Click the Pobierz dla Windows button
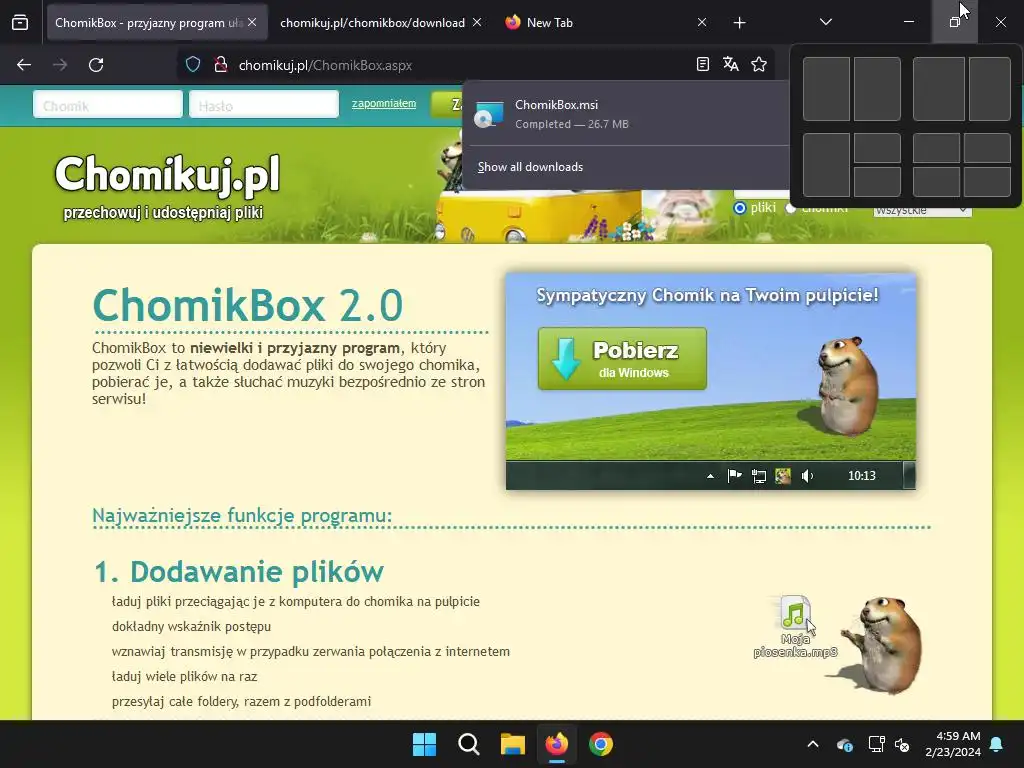Image resolution: width=1024 pixels, height=768 pixels. [622, 359]
